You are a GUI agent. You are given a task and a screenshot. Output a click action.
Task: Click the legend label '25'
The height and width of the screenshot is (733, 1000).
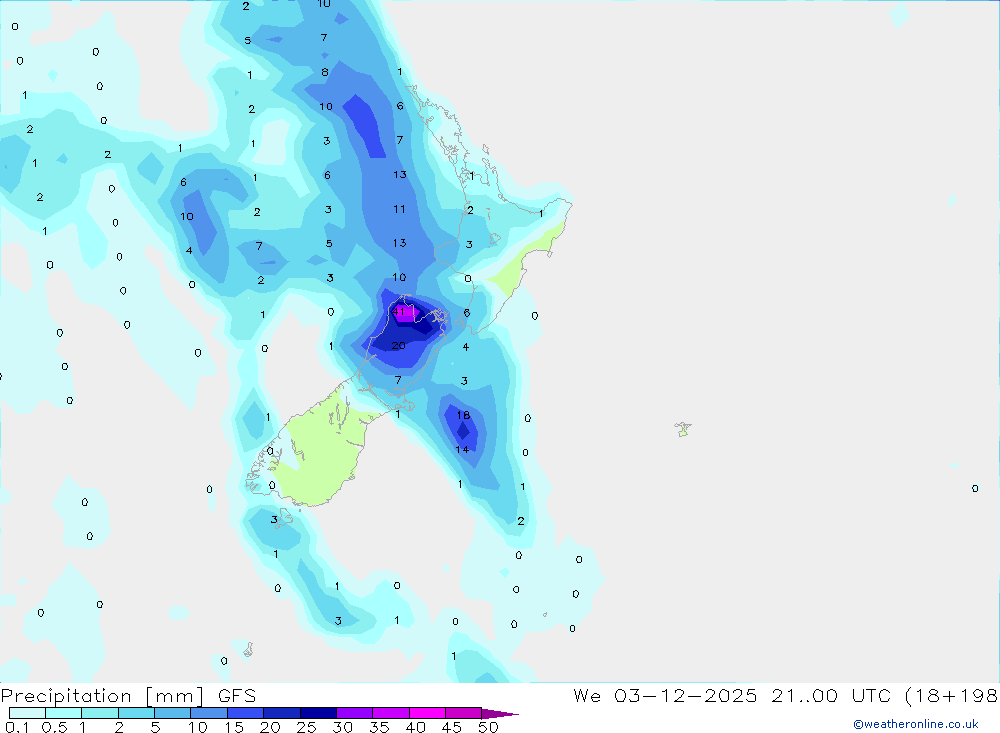[306, 727]
